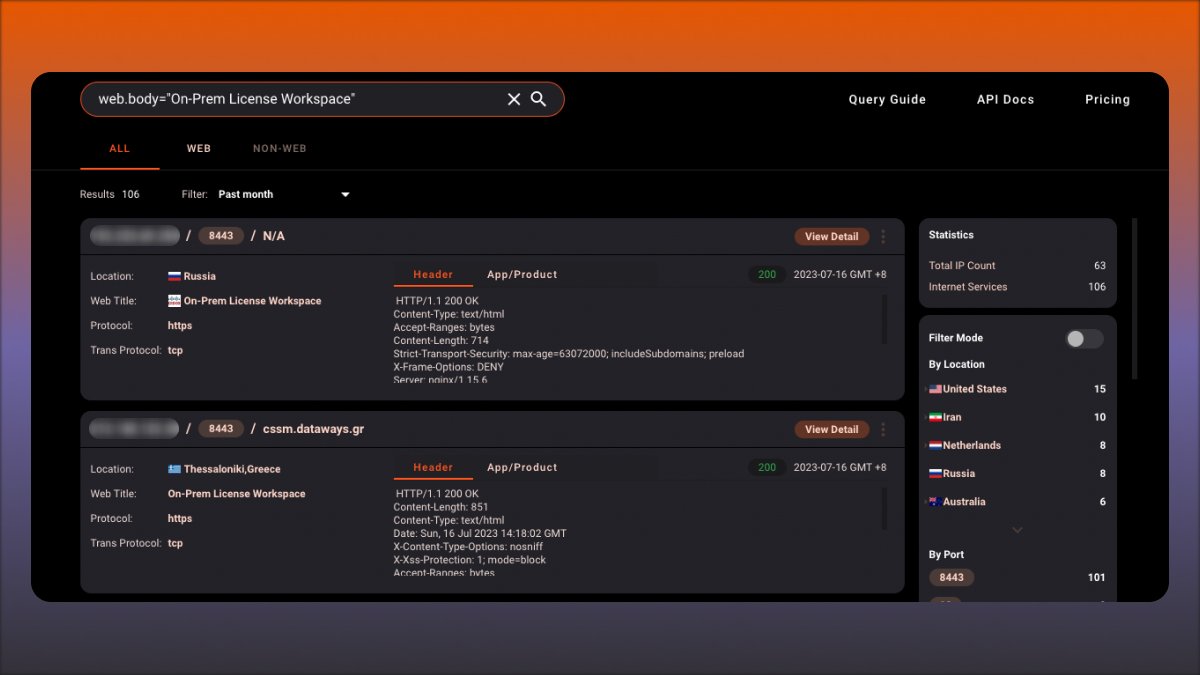
Task: Click View Detail on the first result
Action: (x=831, y=236)
